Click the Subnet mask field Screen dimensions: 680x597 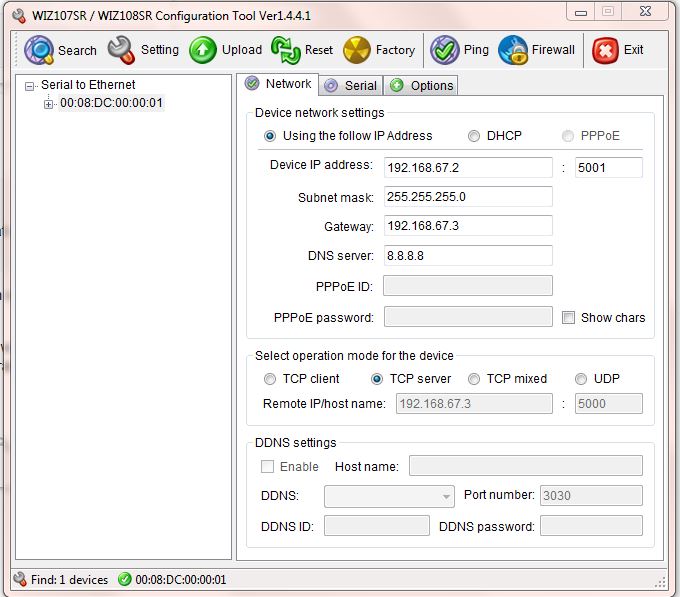(x=468, y=197)
